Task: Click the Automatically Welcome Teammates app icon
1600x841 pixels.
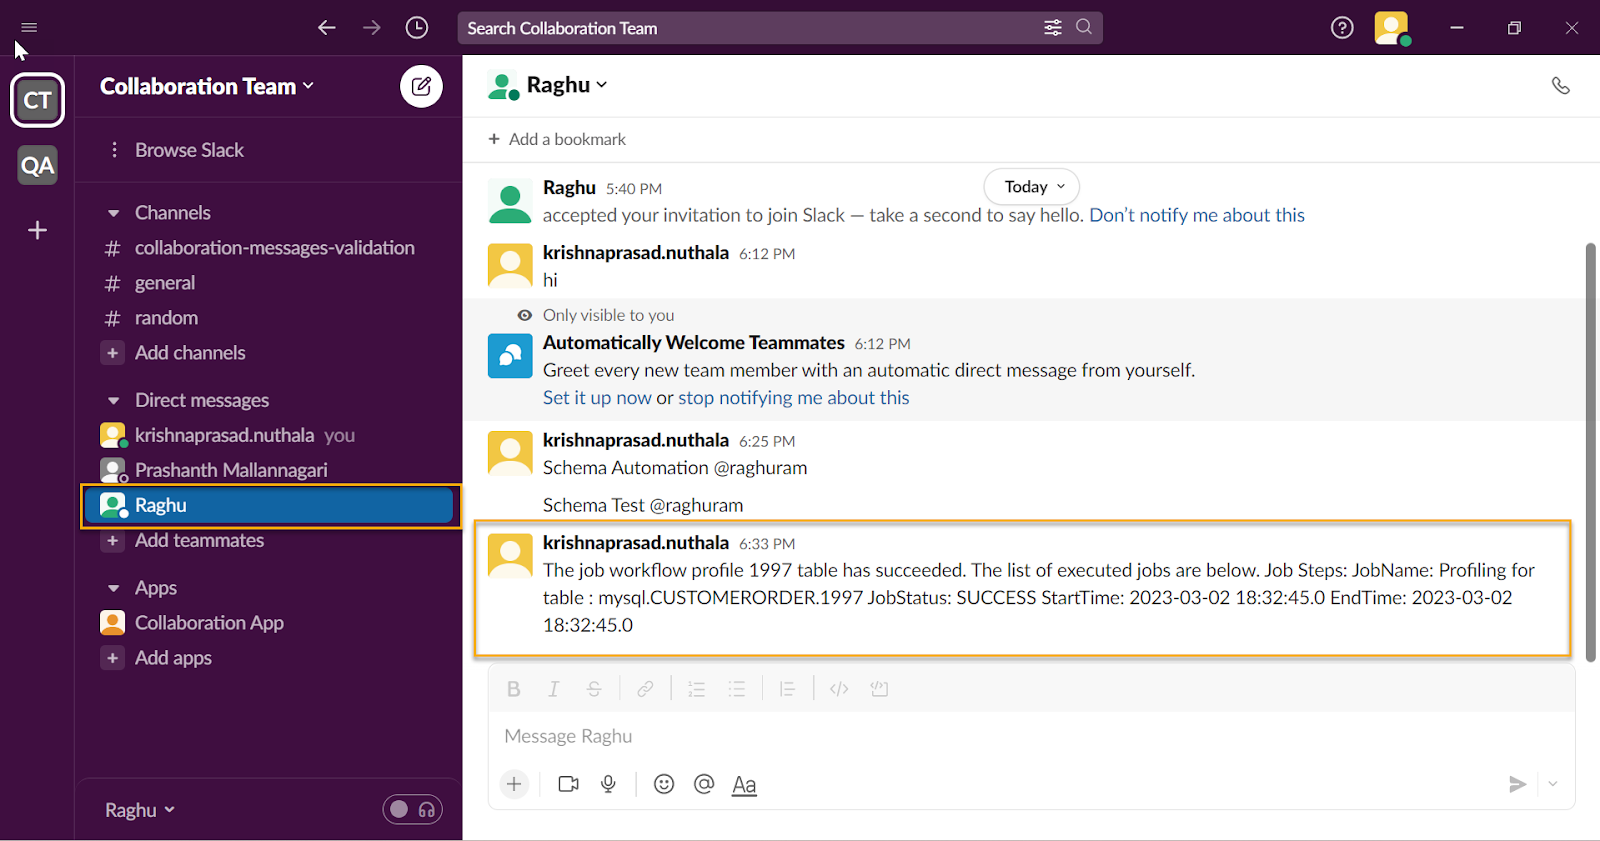Action: pos(510,356)
